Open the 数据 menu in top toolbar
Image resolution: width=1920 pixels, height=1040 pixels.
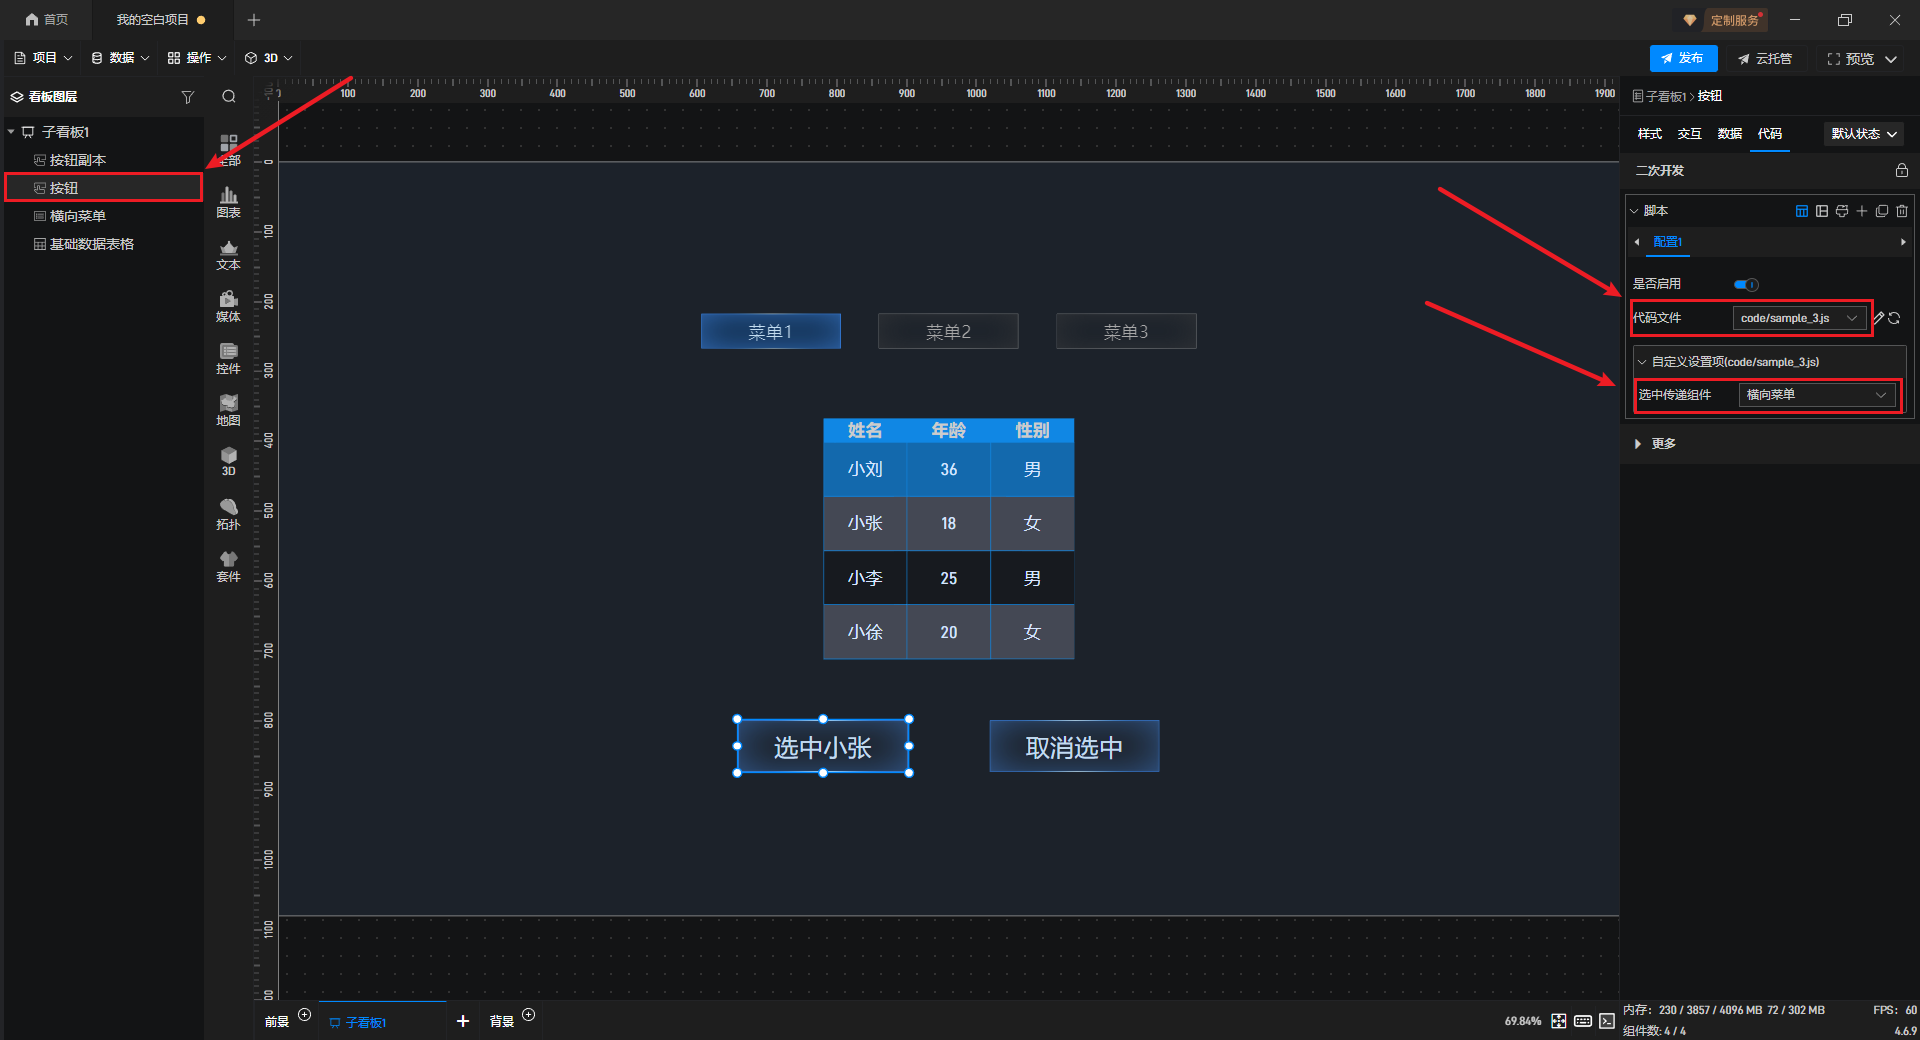(120, 58)
